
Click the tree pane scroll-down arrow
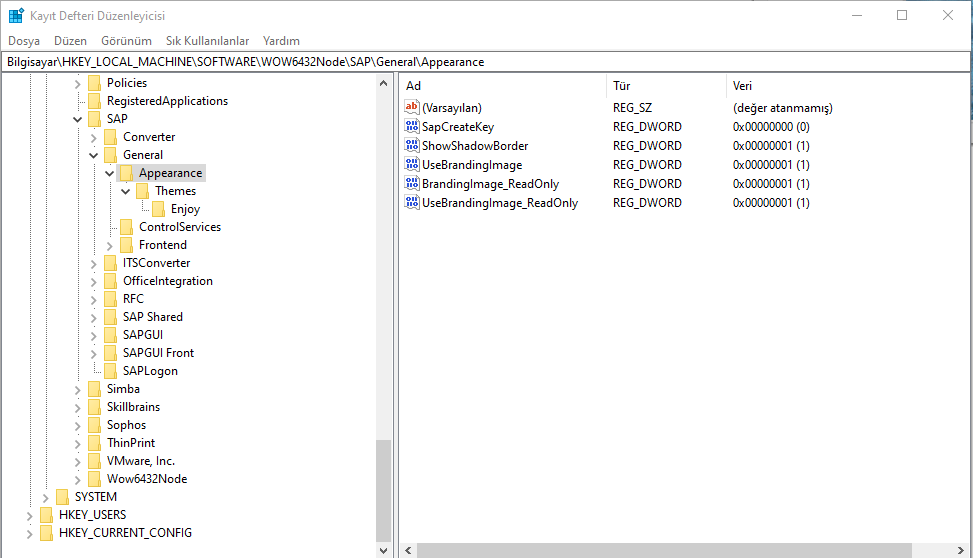point(383,550)
